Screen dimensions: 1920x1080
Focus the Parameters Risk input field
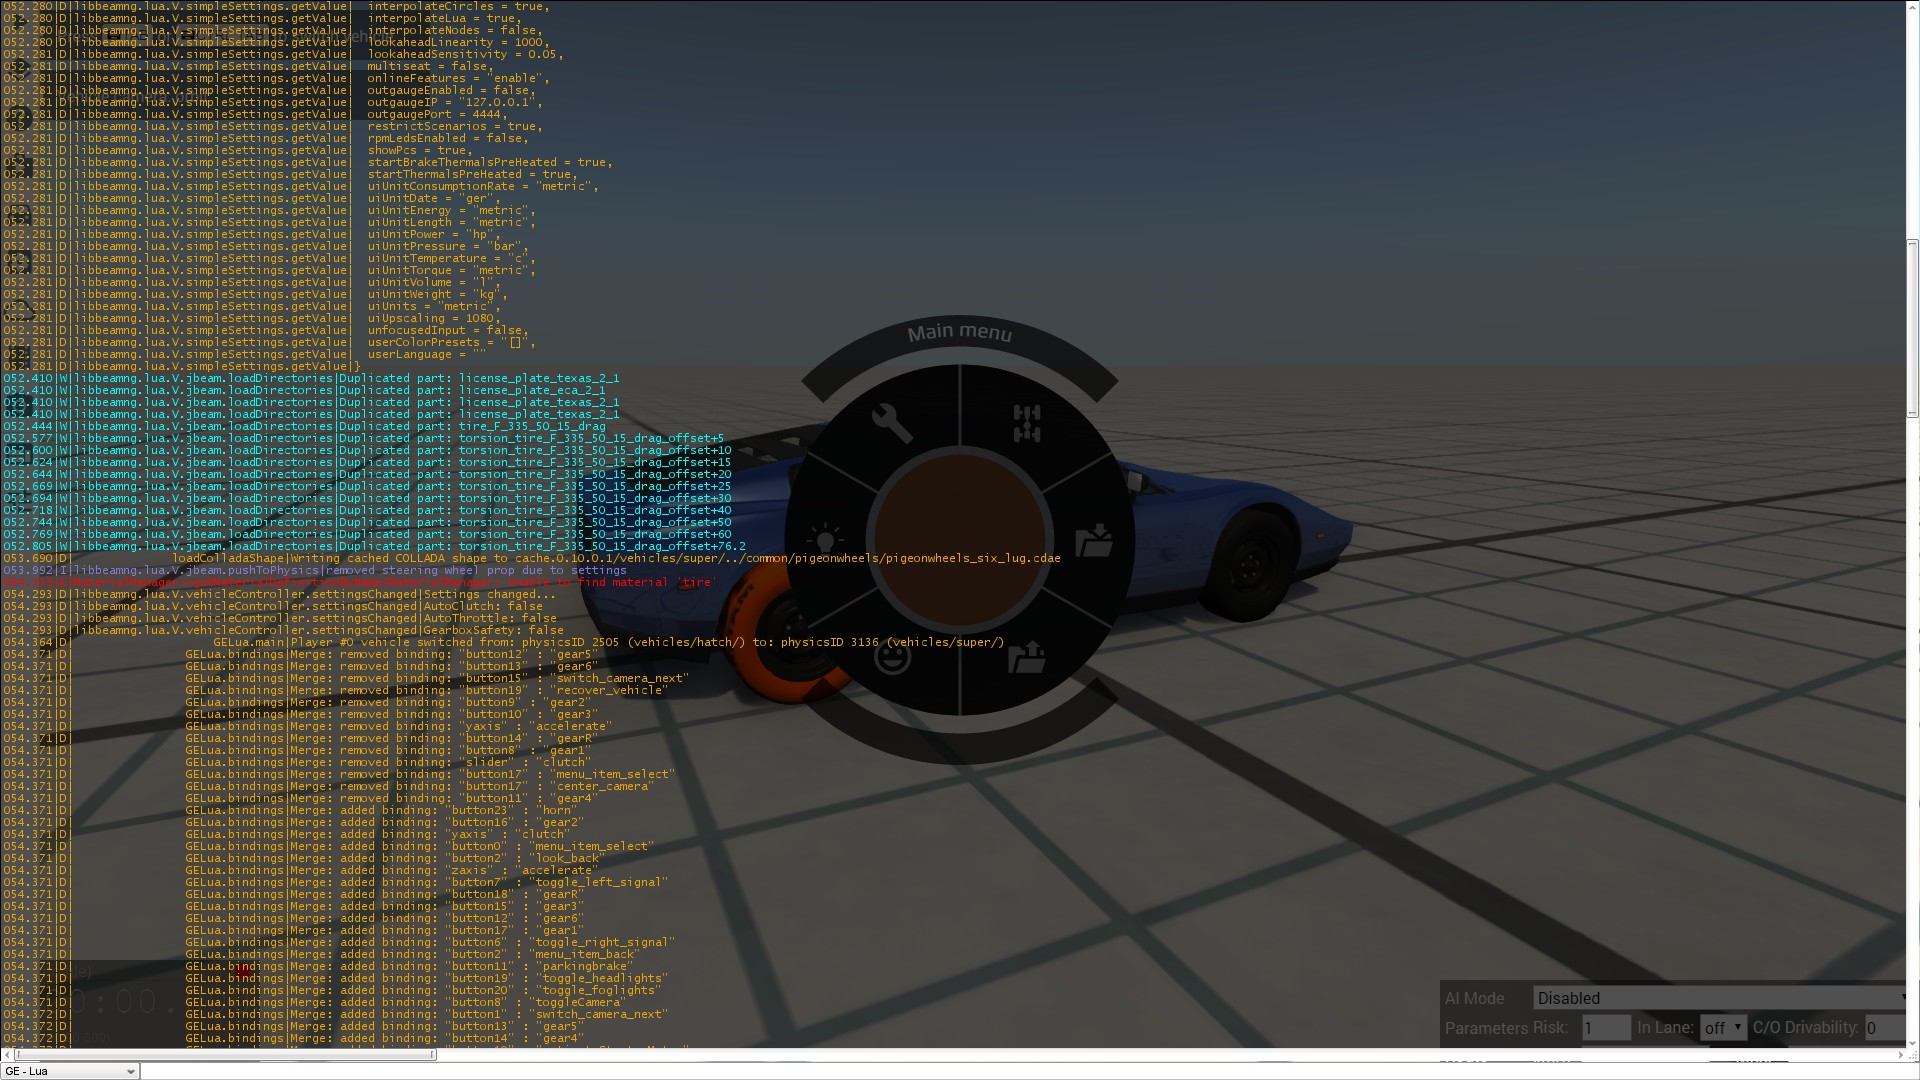pyautogui.click(x=1606, y=1027)
